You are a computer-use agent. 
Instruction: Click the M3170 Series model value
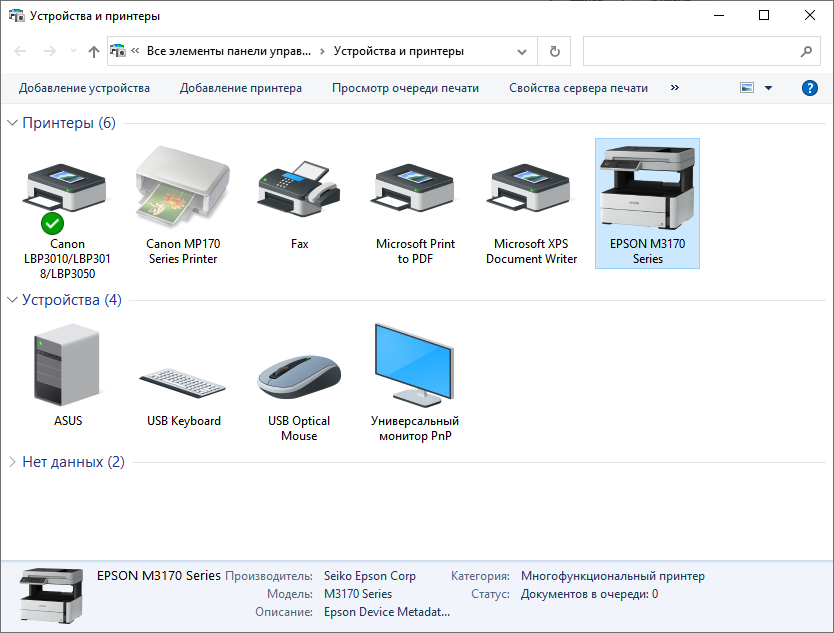[x=358, y=594]
